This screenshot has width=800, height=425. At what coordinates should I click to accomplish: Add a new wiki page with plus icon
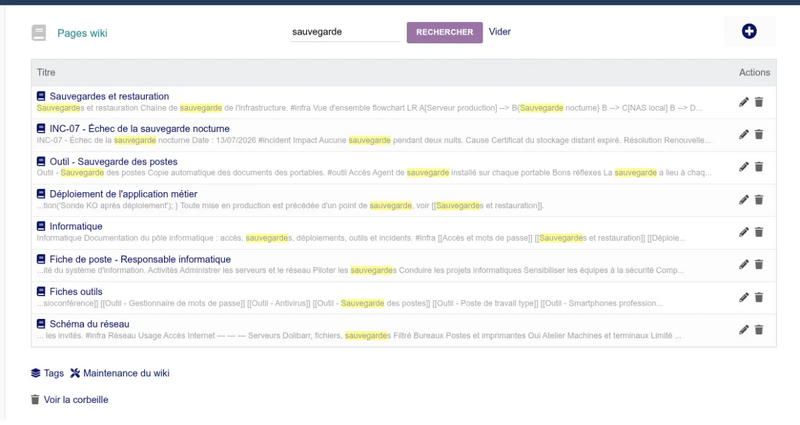point(749,31)
